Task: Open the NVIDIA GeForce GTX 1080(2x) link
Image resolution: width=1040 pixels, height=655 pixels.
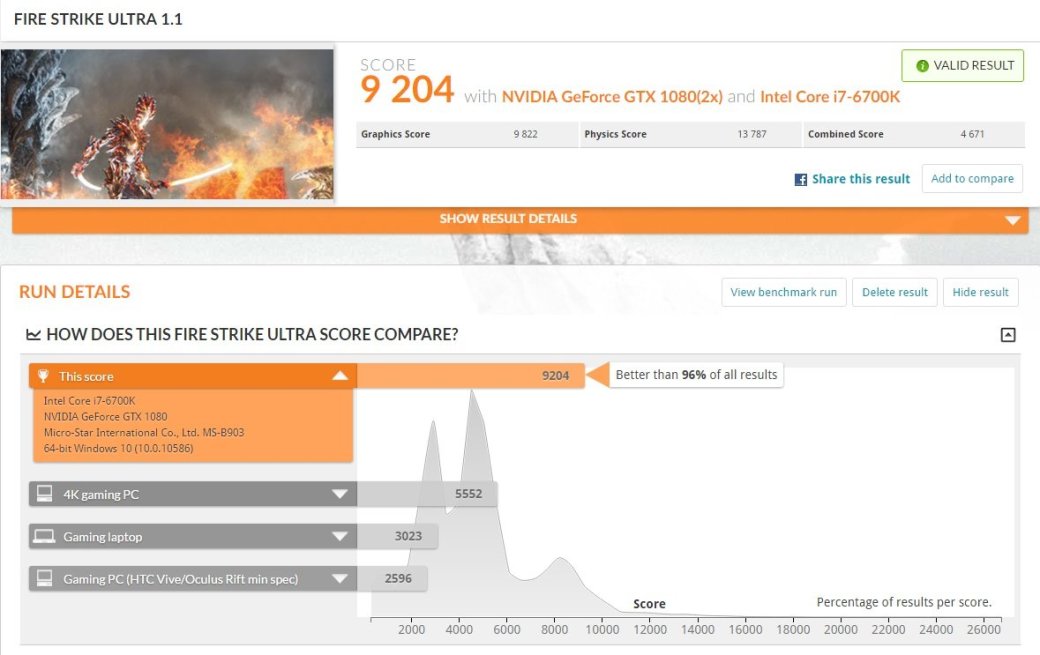Action: pos(612,97)
